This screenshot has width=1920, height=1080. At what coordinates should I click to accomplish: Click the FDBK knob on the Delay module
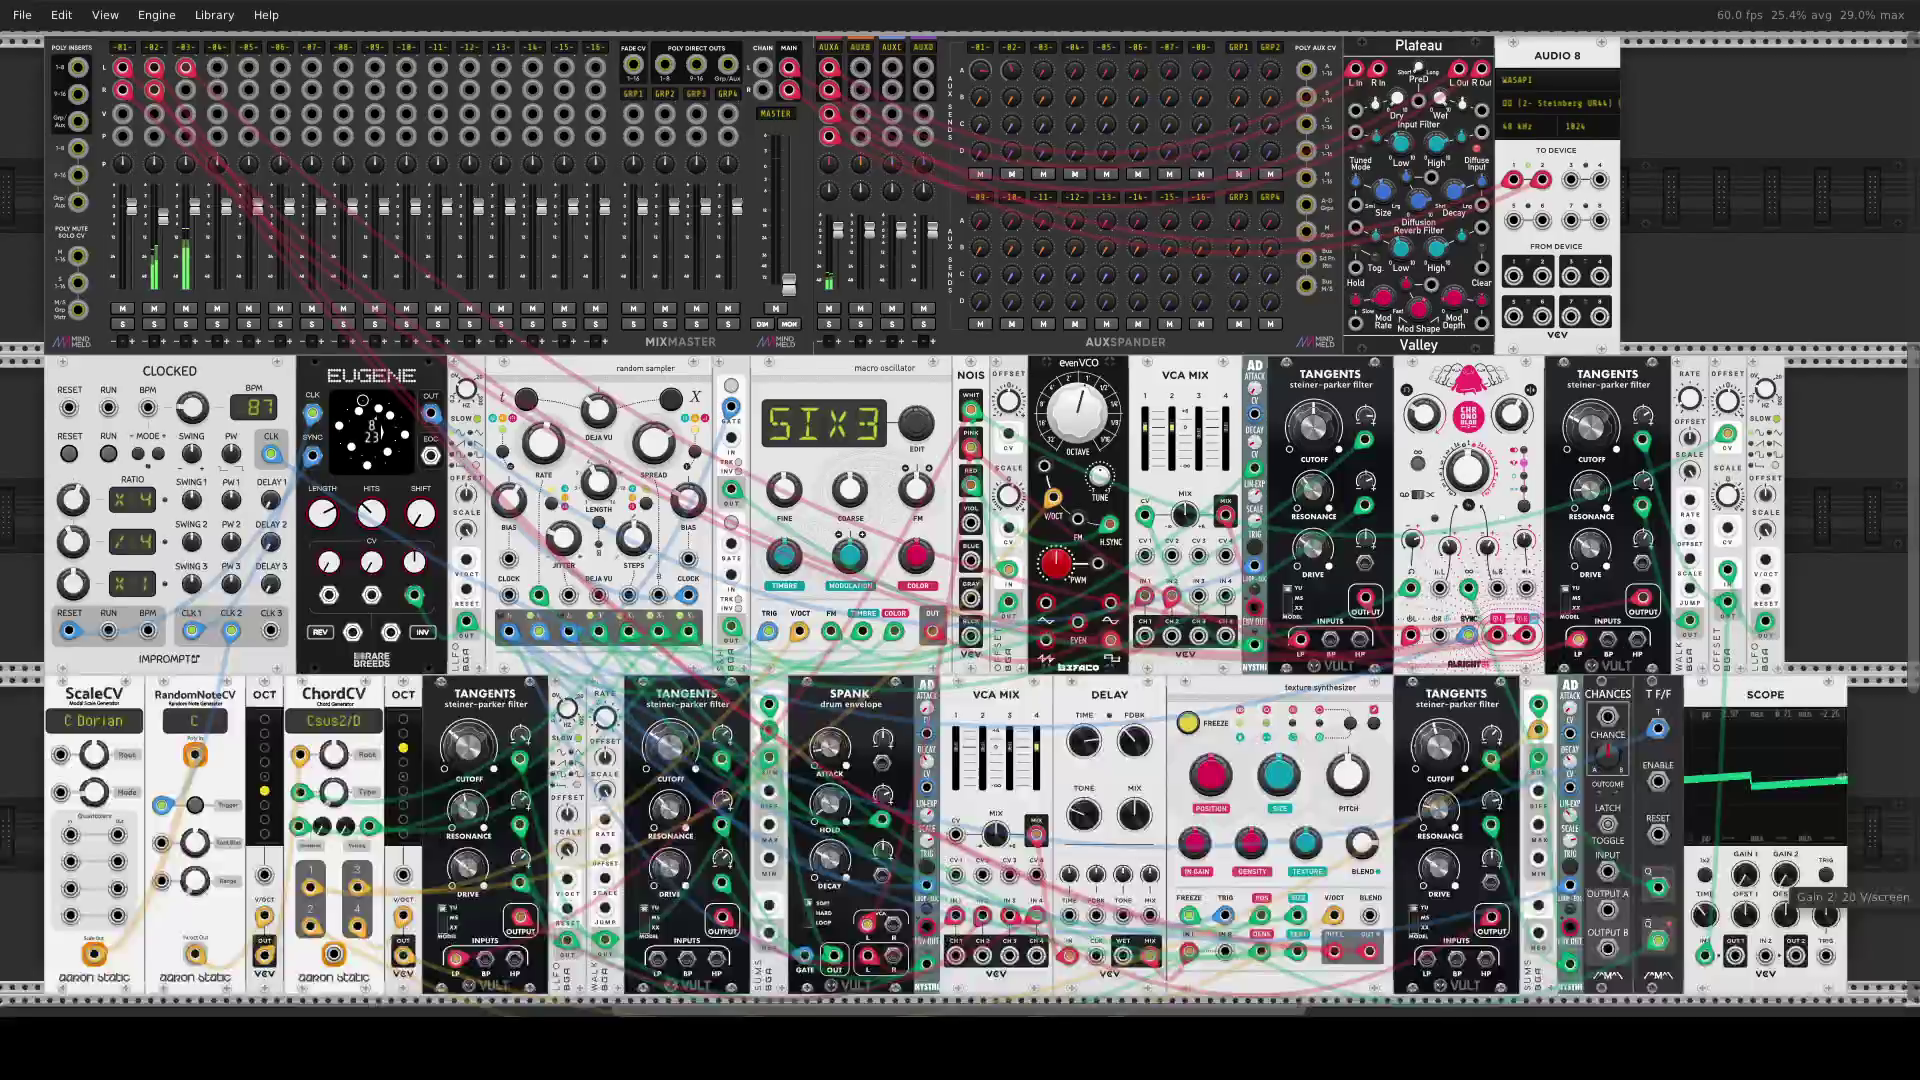click(x=1134, y=741)
